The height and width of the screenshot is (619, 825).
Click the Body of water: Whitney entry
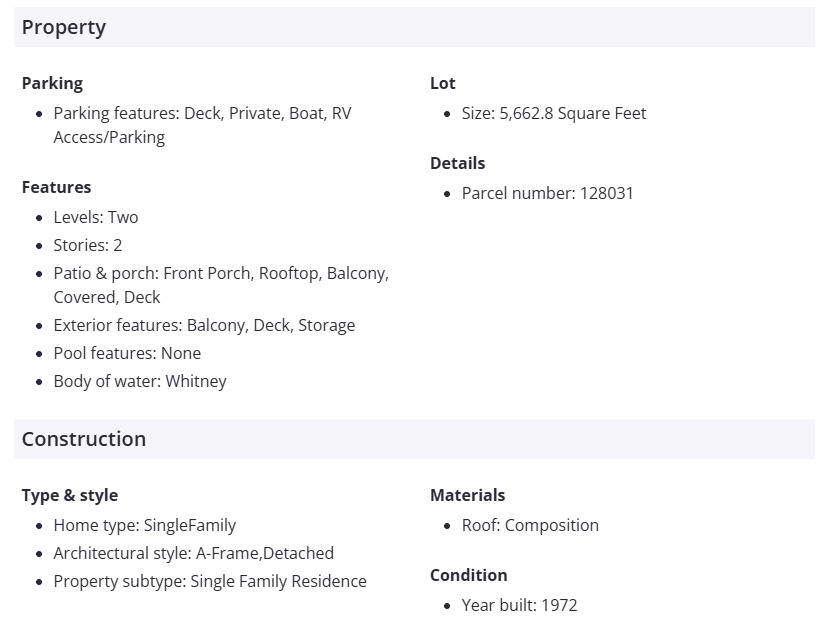click(140, 381)
